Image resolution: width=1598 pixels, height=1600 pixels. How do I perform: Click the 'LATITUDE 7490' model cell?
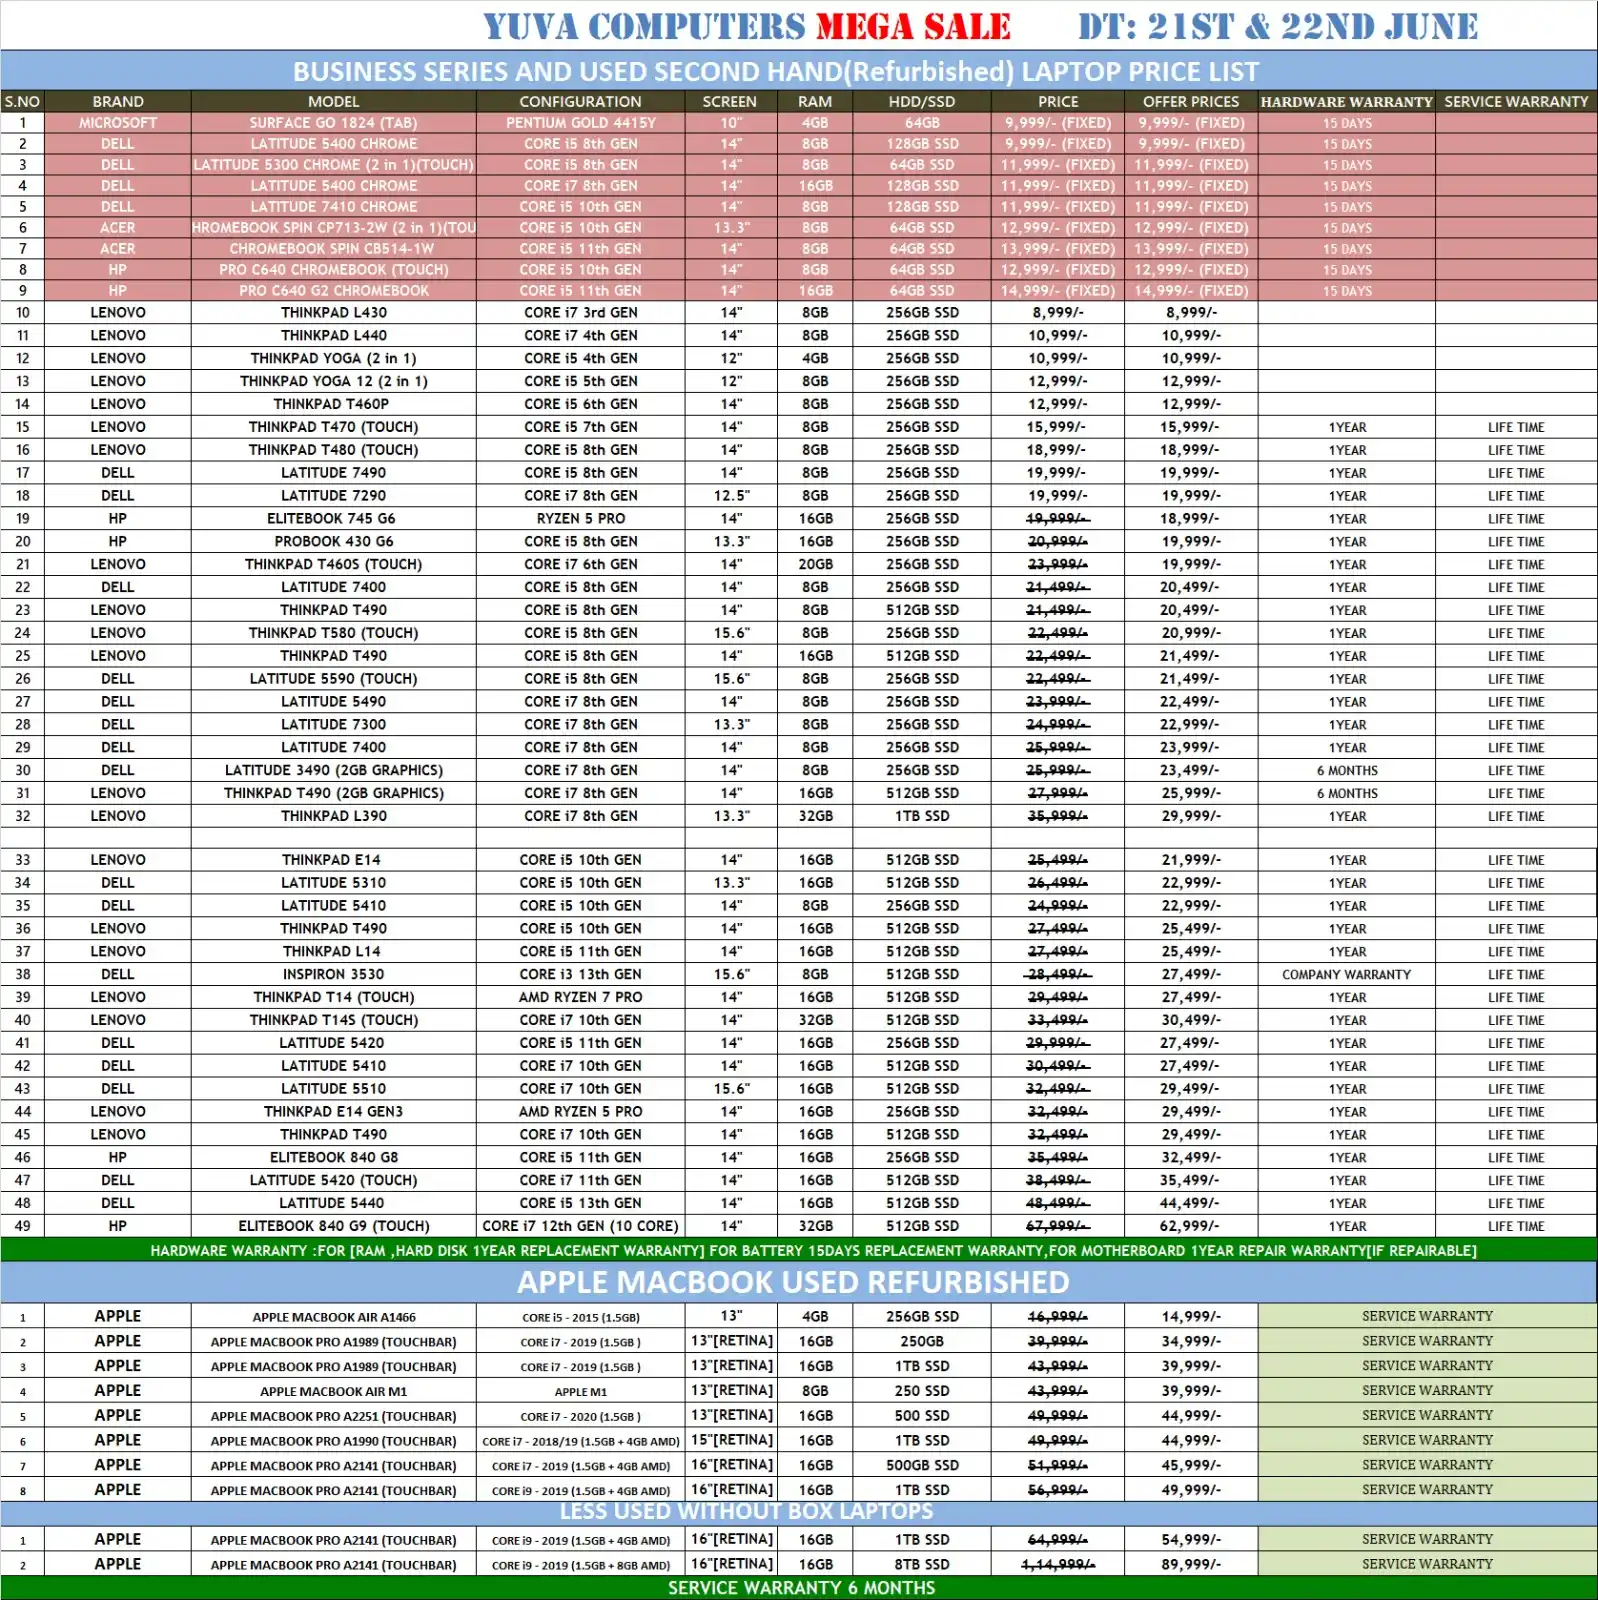(x=334, y=473)
